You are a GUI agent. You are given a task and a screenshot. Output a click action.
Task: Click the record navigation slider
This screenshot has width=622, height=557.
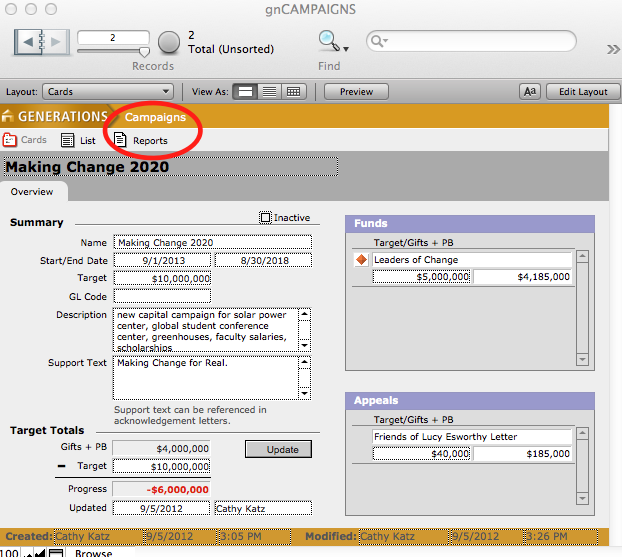(112, 51)
